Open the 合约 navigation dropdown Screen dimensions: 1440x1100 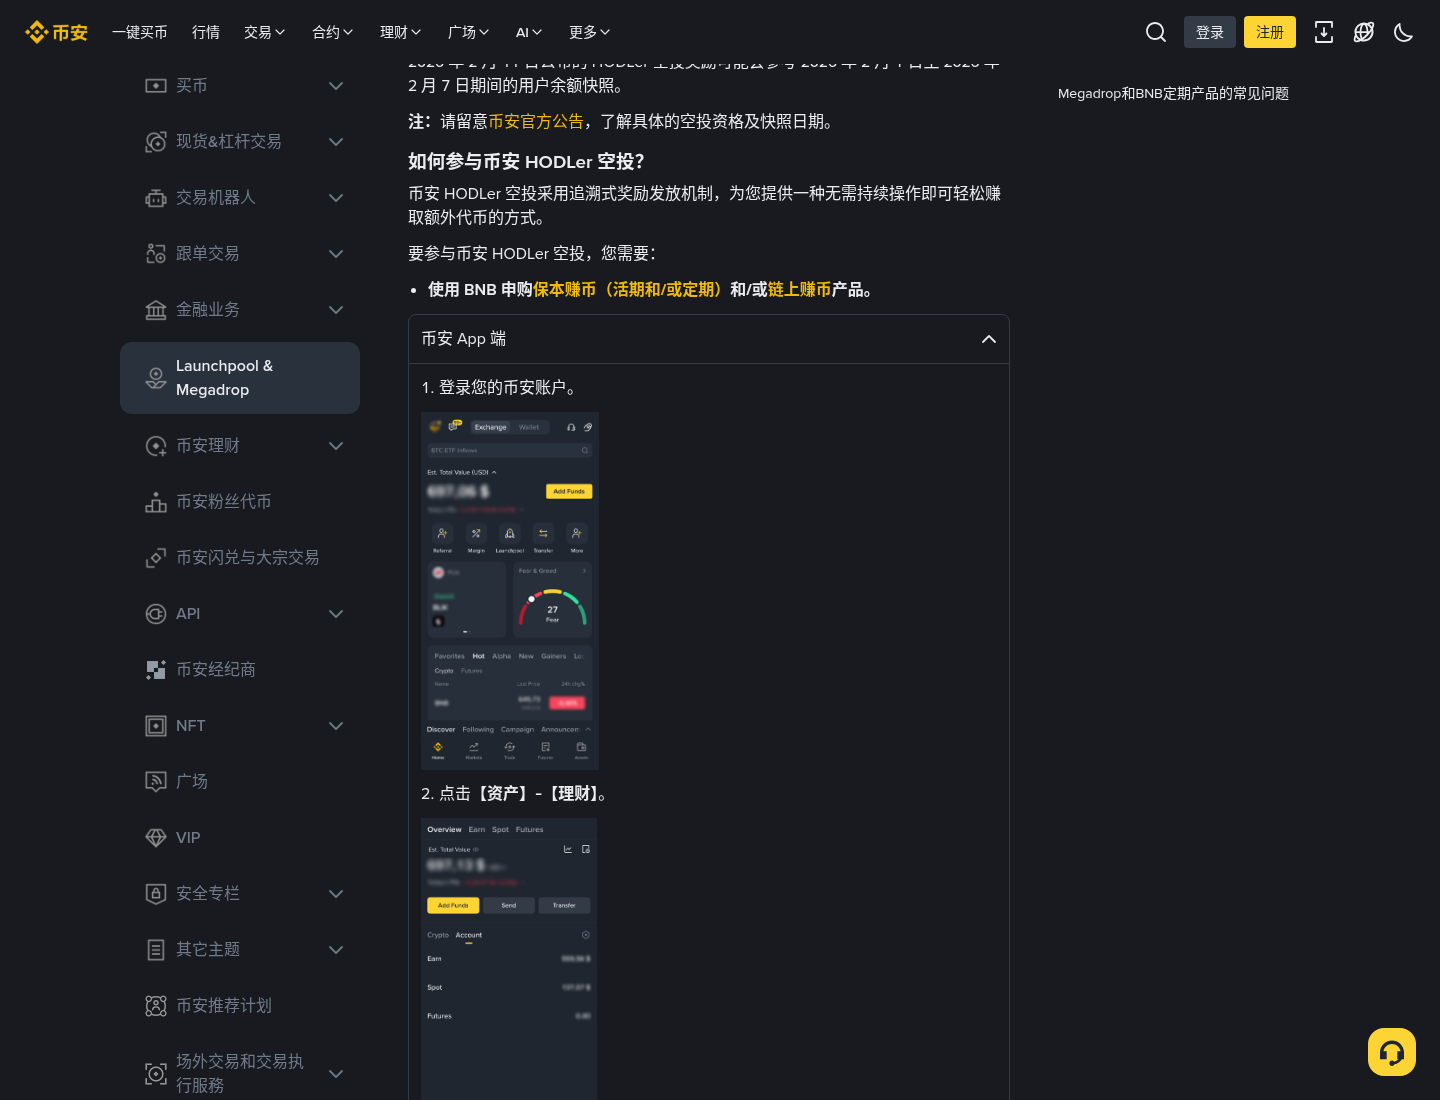click(x=333, y=32)
